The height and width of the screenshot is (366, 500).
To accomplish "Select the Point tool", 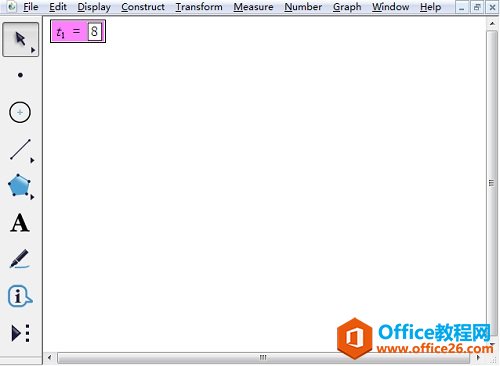I will (x=20, y=75).
